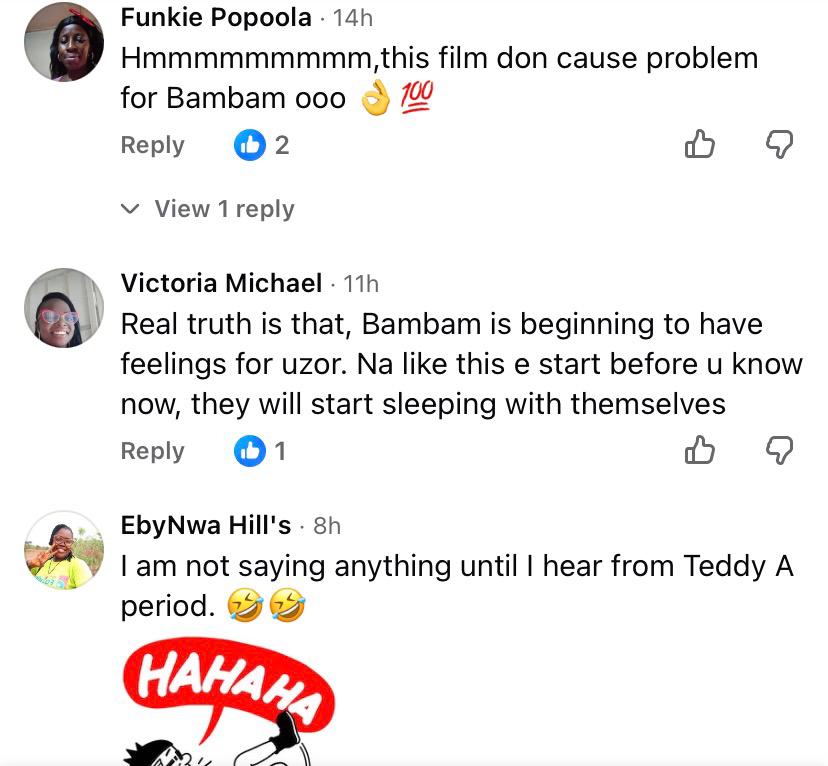
Task: Like Funkie Popoola's comment with thumbs up
Action: click(x=700, y=145)
